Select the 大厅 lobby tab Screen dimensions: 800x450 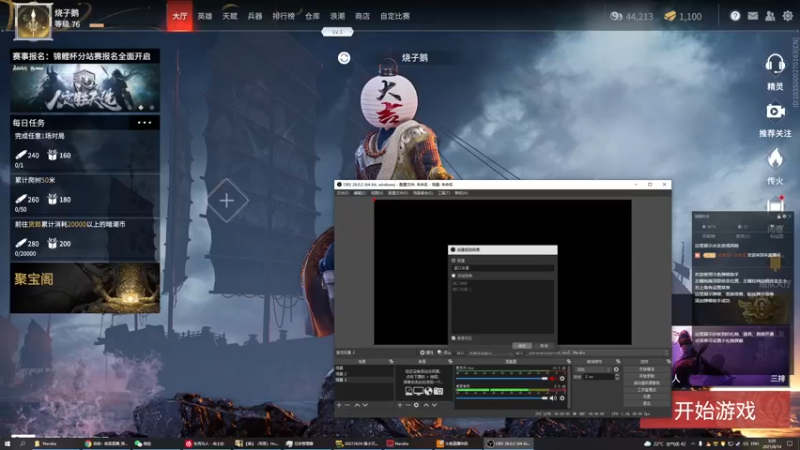(180, 16)
